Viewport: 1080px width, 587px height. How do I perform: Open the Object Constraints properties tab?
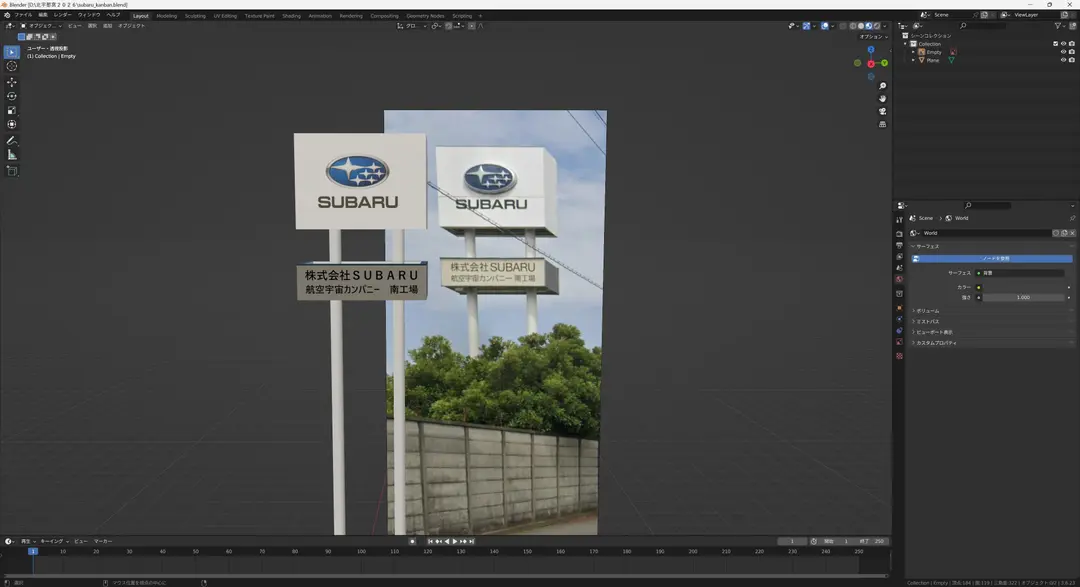[x=900, y=331]
